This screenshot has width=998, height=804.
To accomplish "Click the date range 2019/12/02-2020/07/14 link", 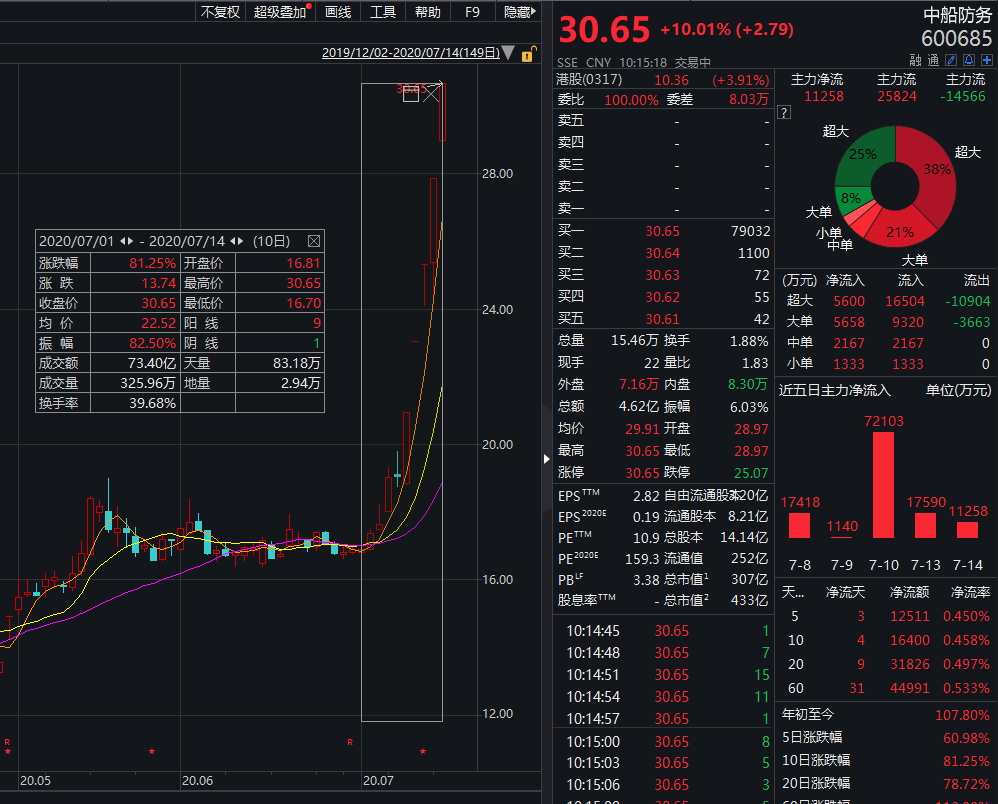I will [410, 53].
